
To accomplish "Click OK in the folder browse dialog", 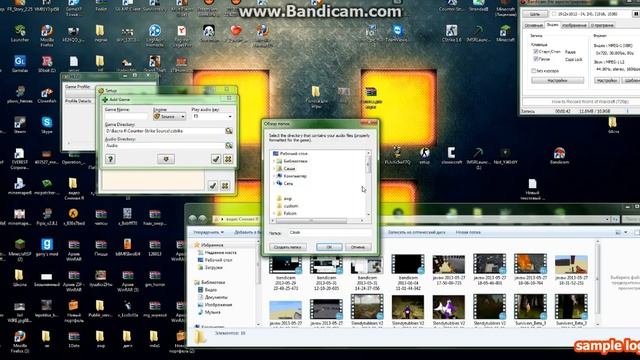I will [329, 247].
